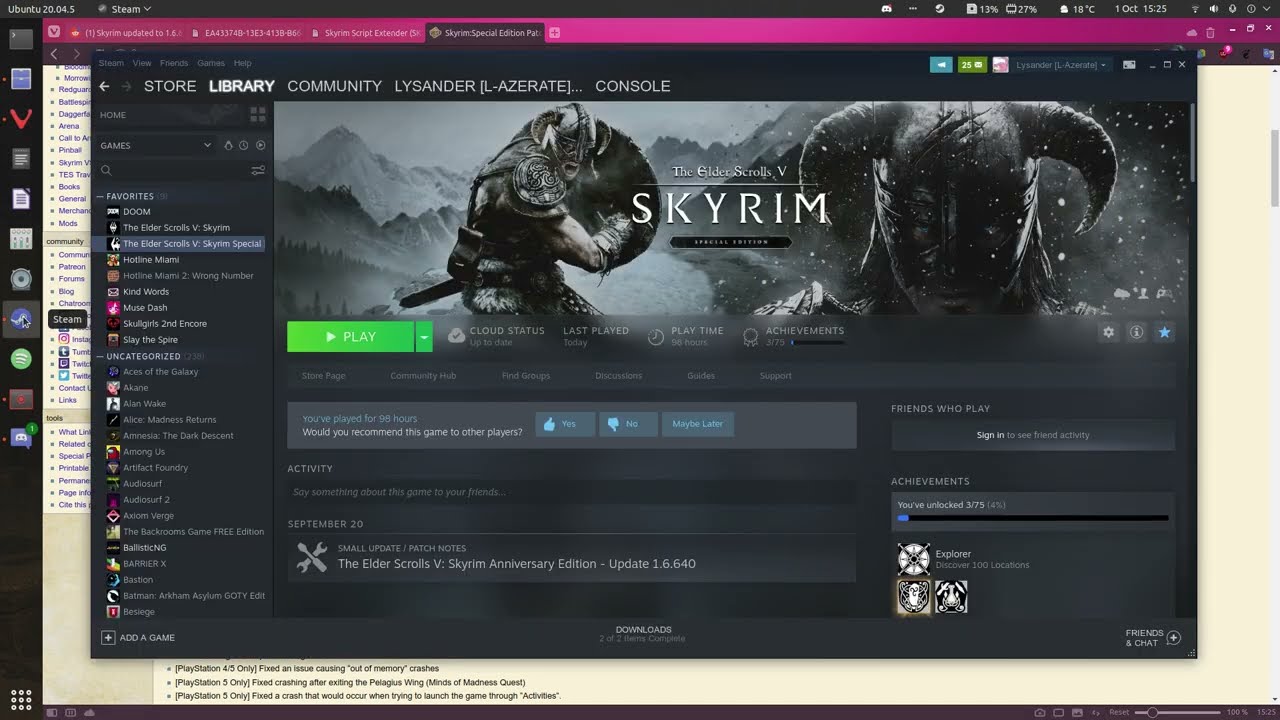1280x720 pixels.
Task: Click the Play Time clock icon
Action: pos(656,337)
